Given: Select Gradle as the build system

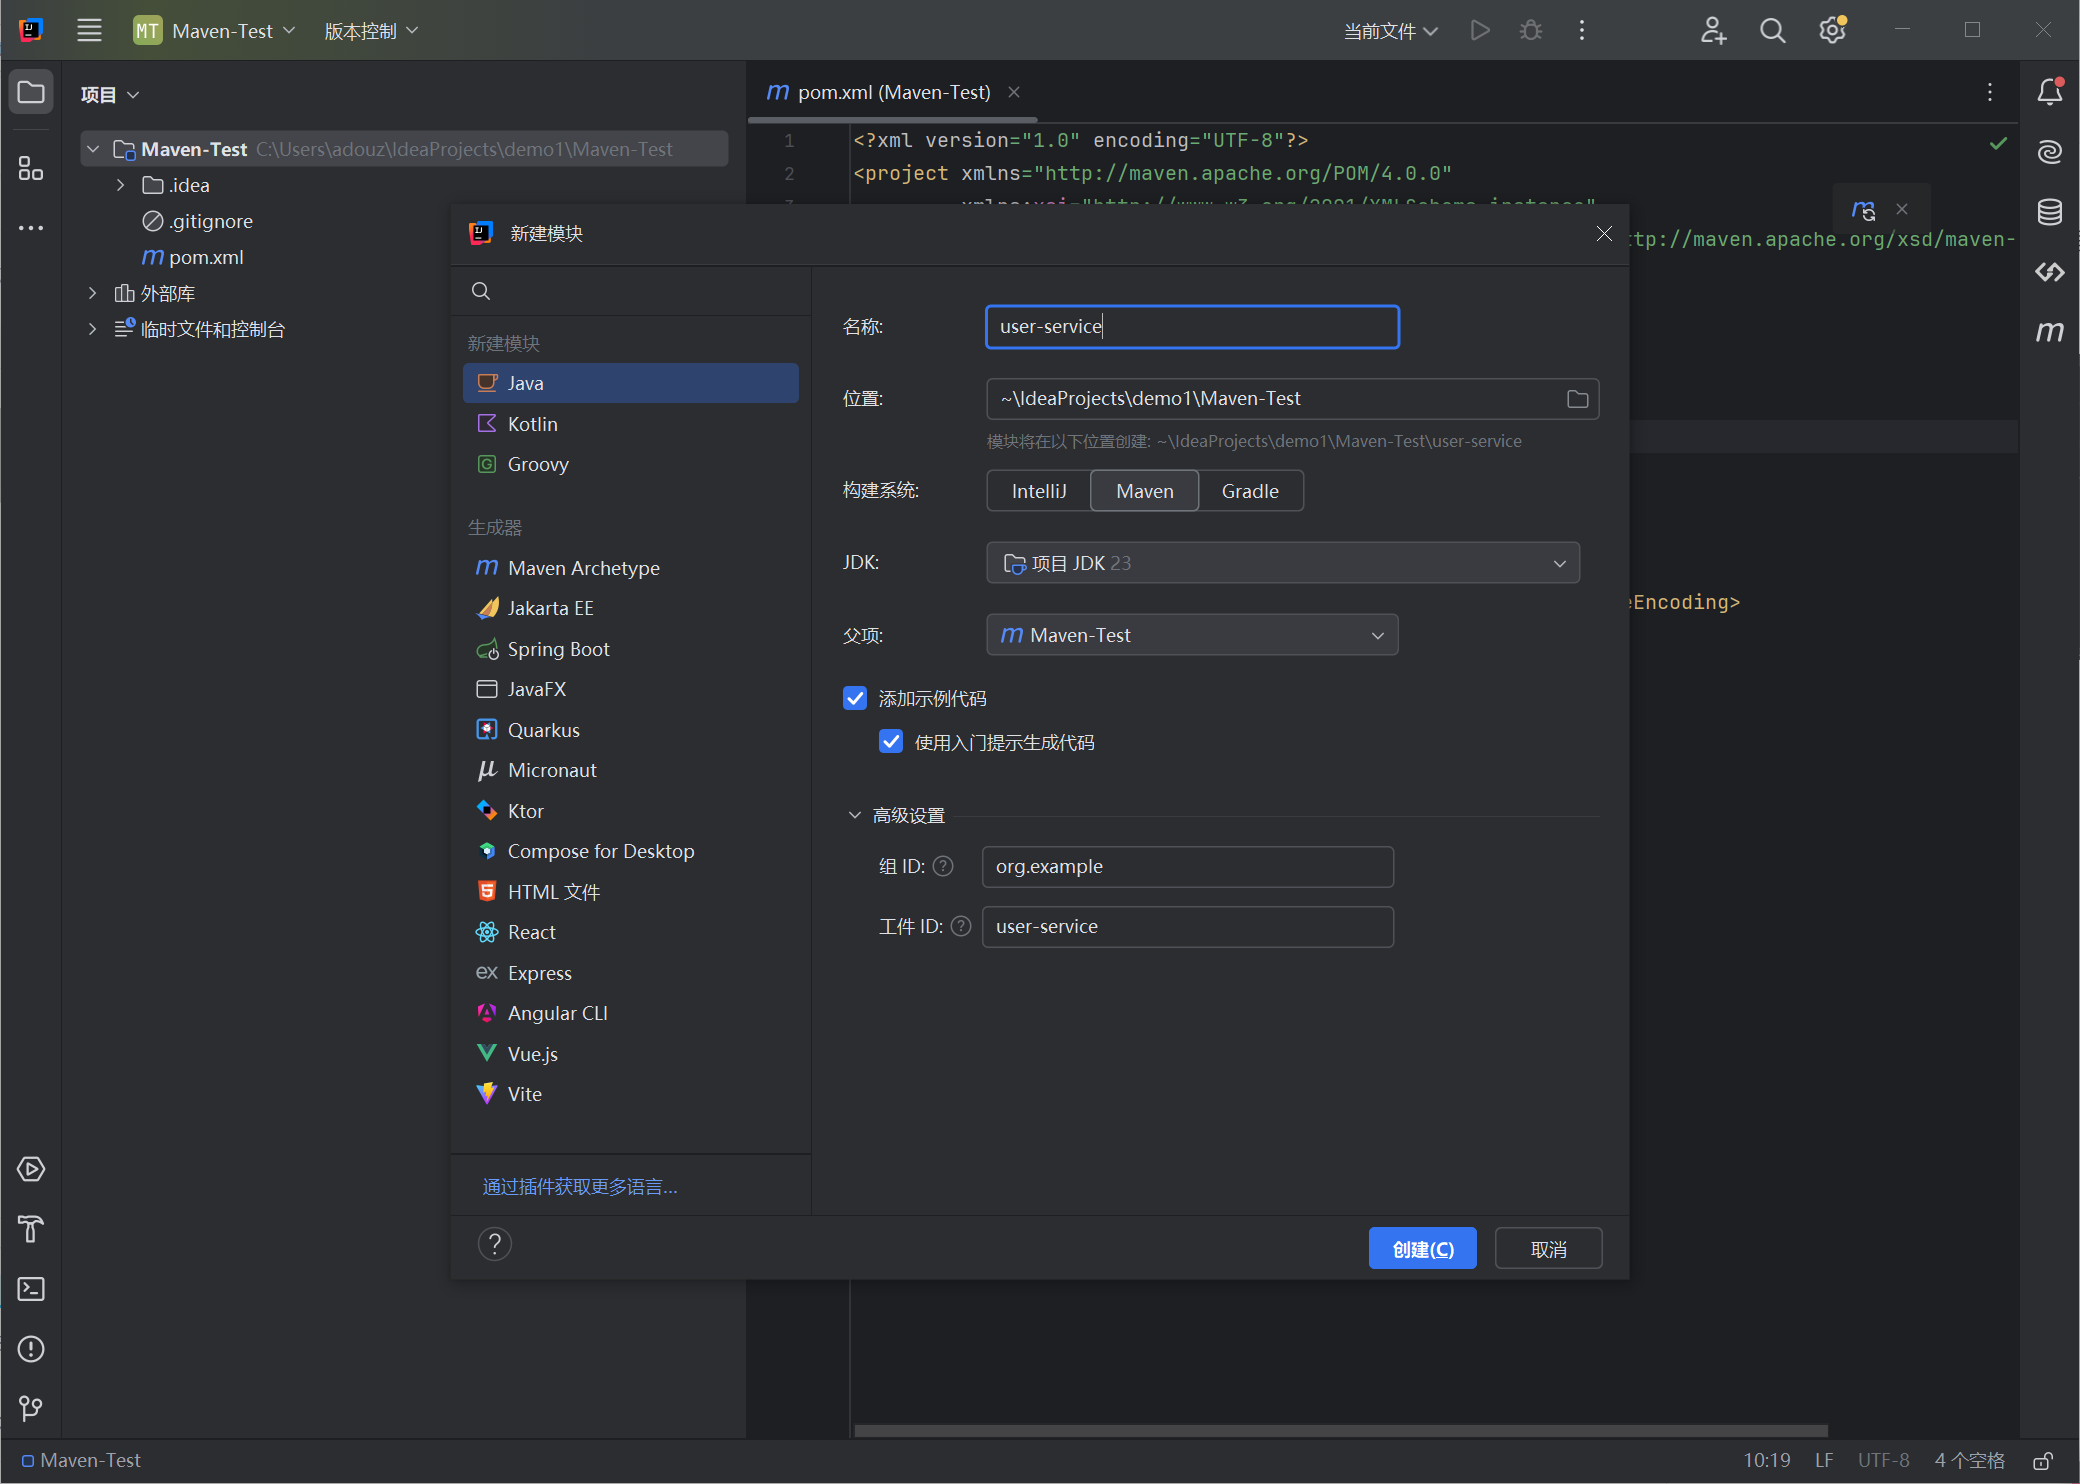Looking at the screenshot, I should (x=1249, y=491).
